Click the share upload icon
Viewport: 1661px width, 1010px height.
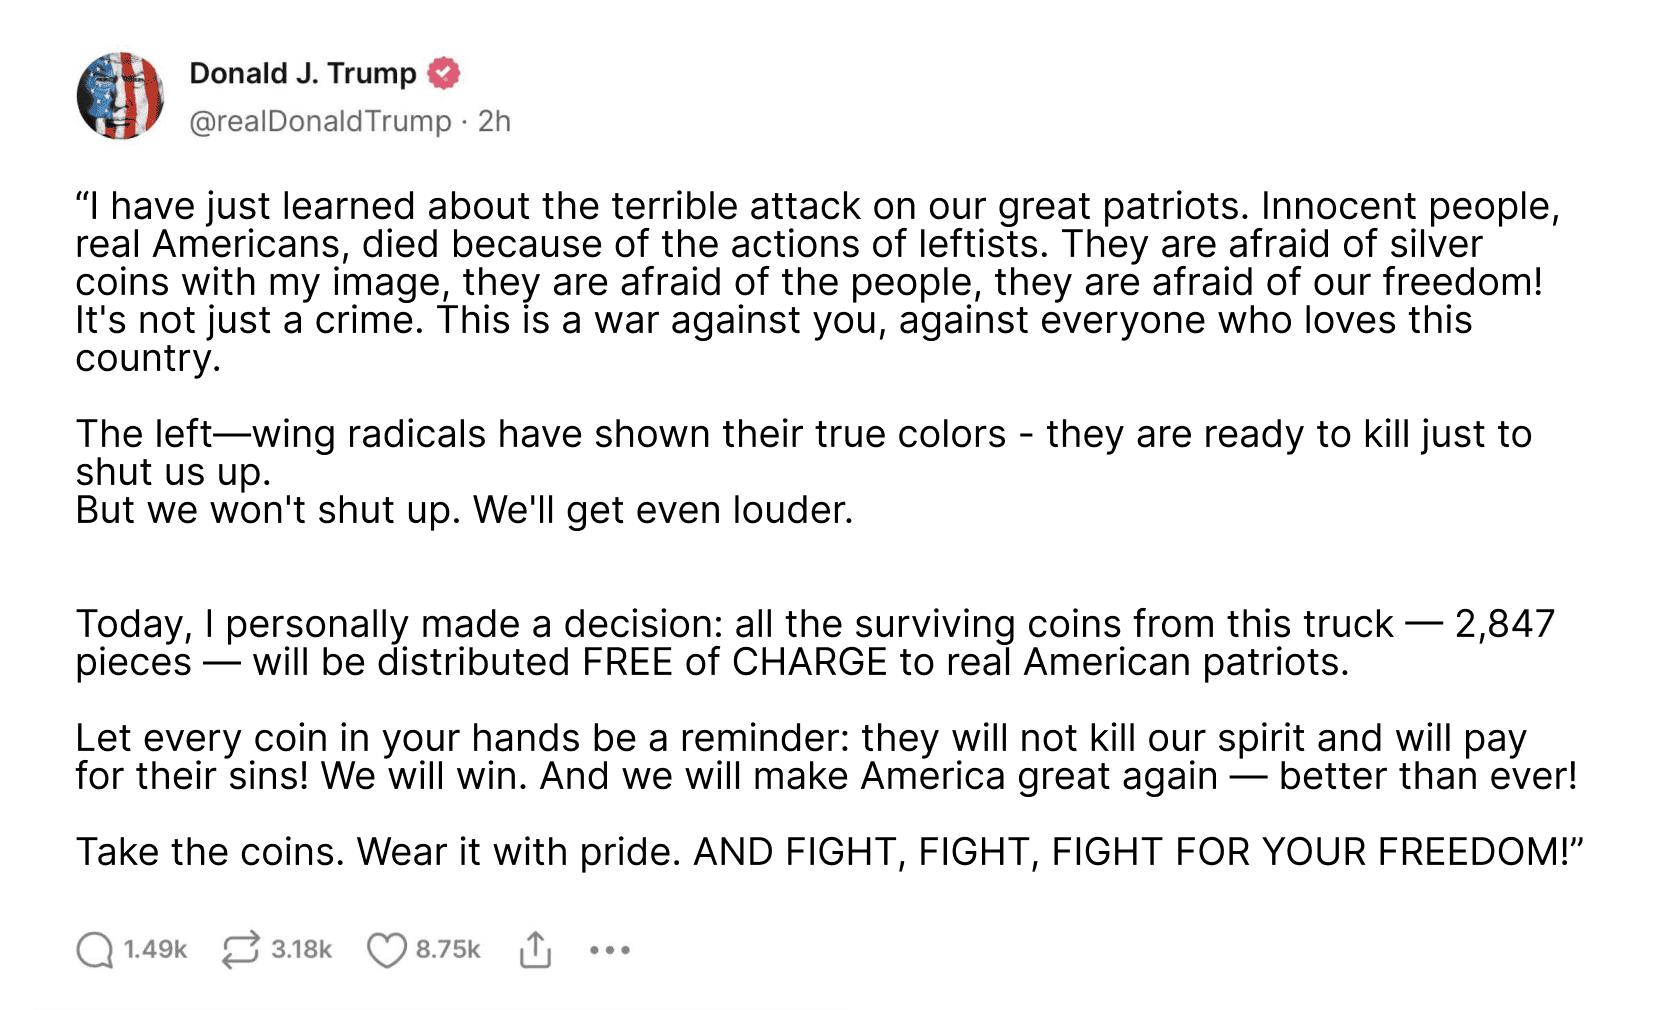click(535, 950)
